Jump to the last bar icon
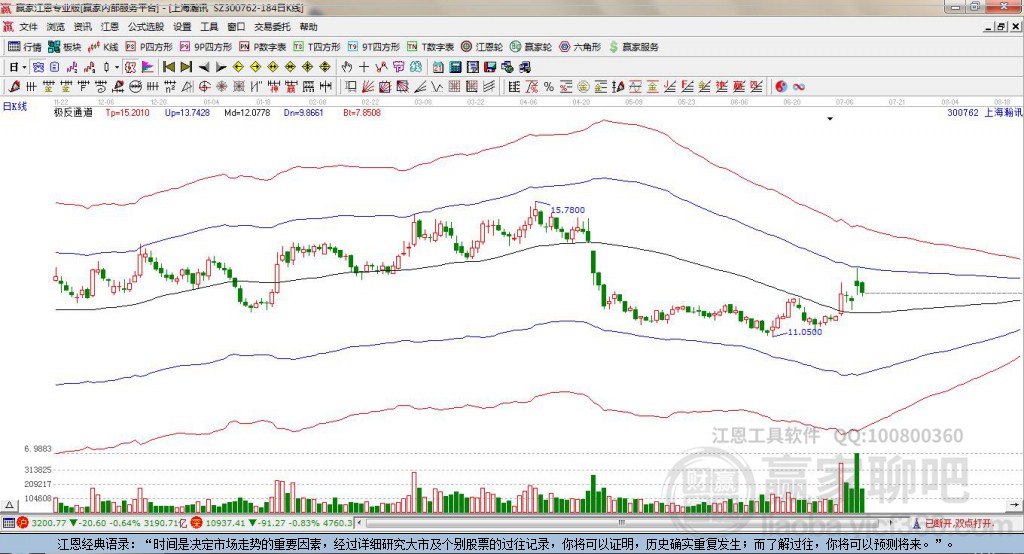The image size is (1024, 554). point(186,67)
